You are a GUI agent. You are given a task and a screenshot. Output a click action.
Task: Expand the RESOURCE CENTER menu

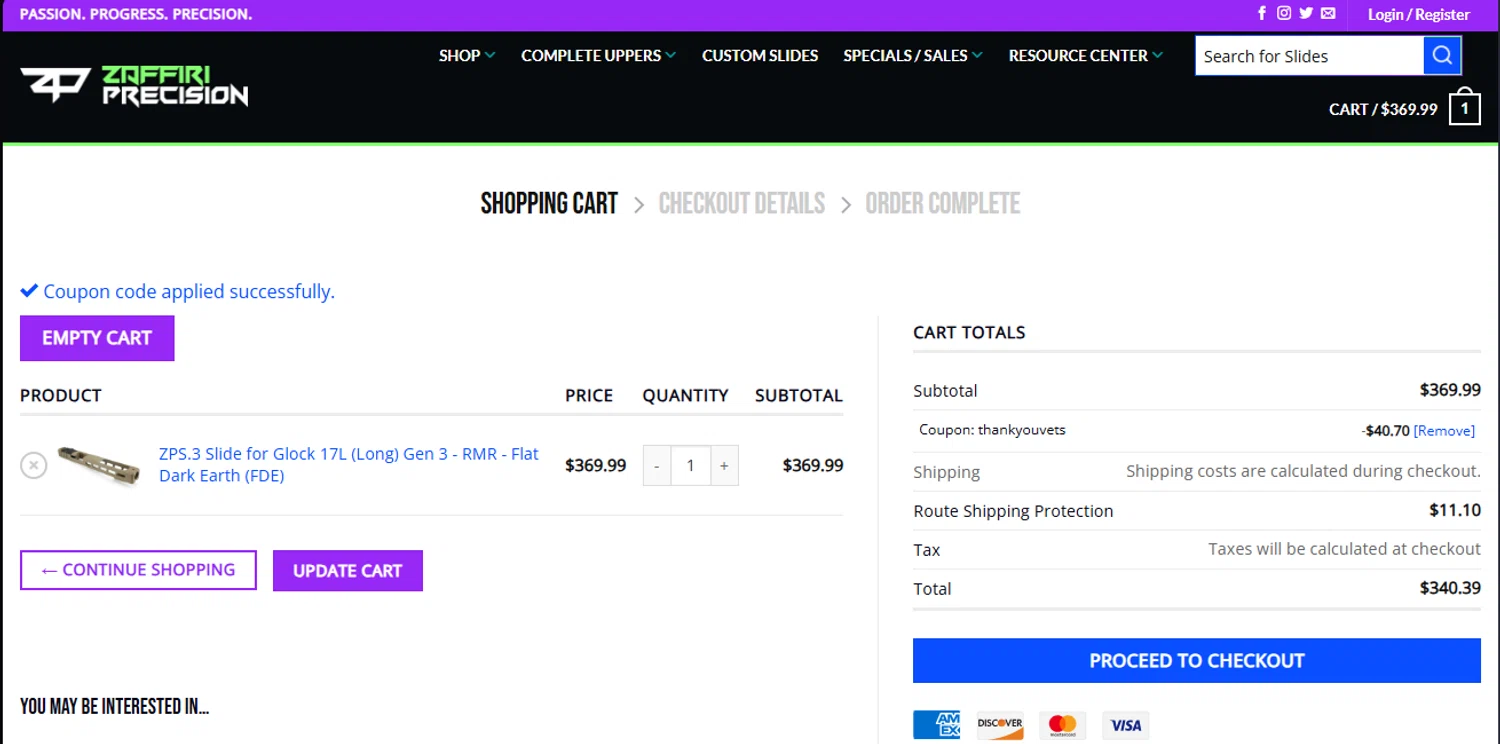point(1086,56)
